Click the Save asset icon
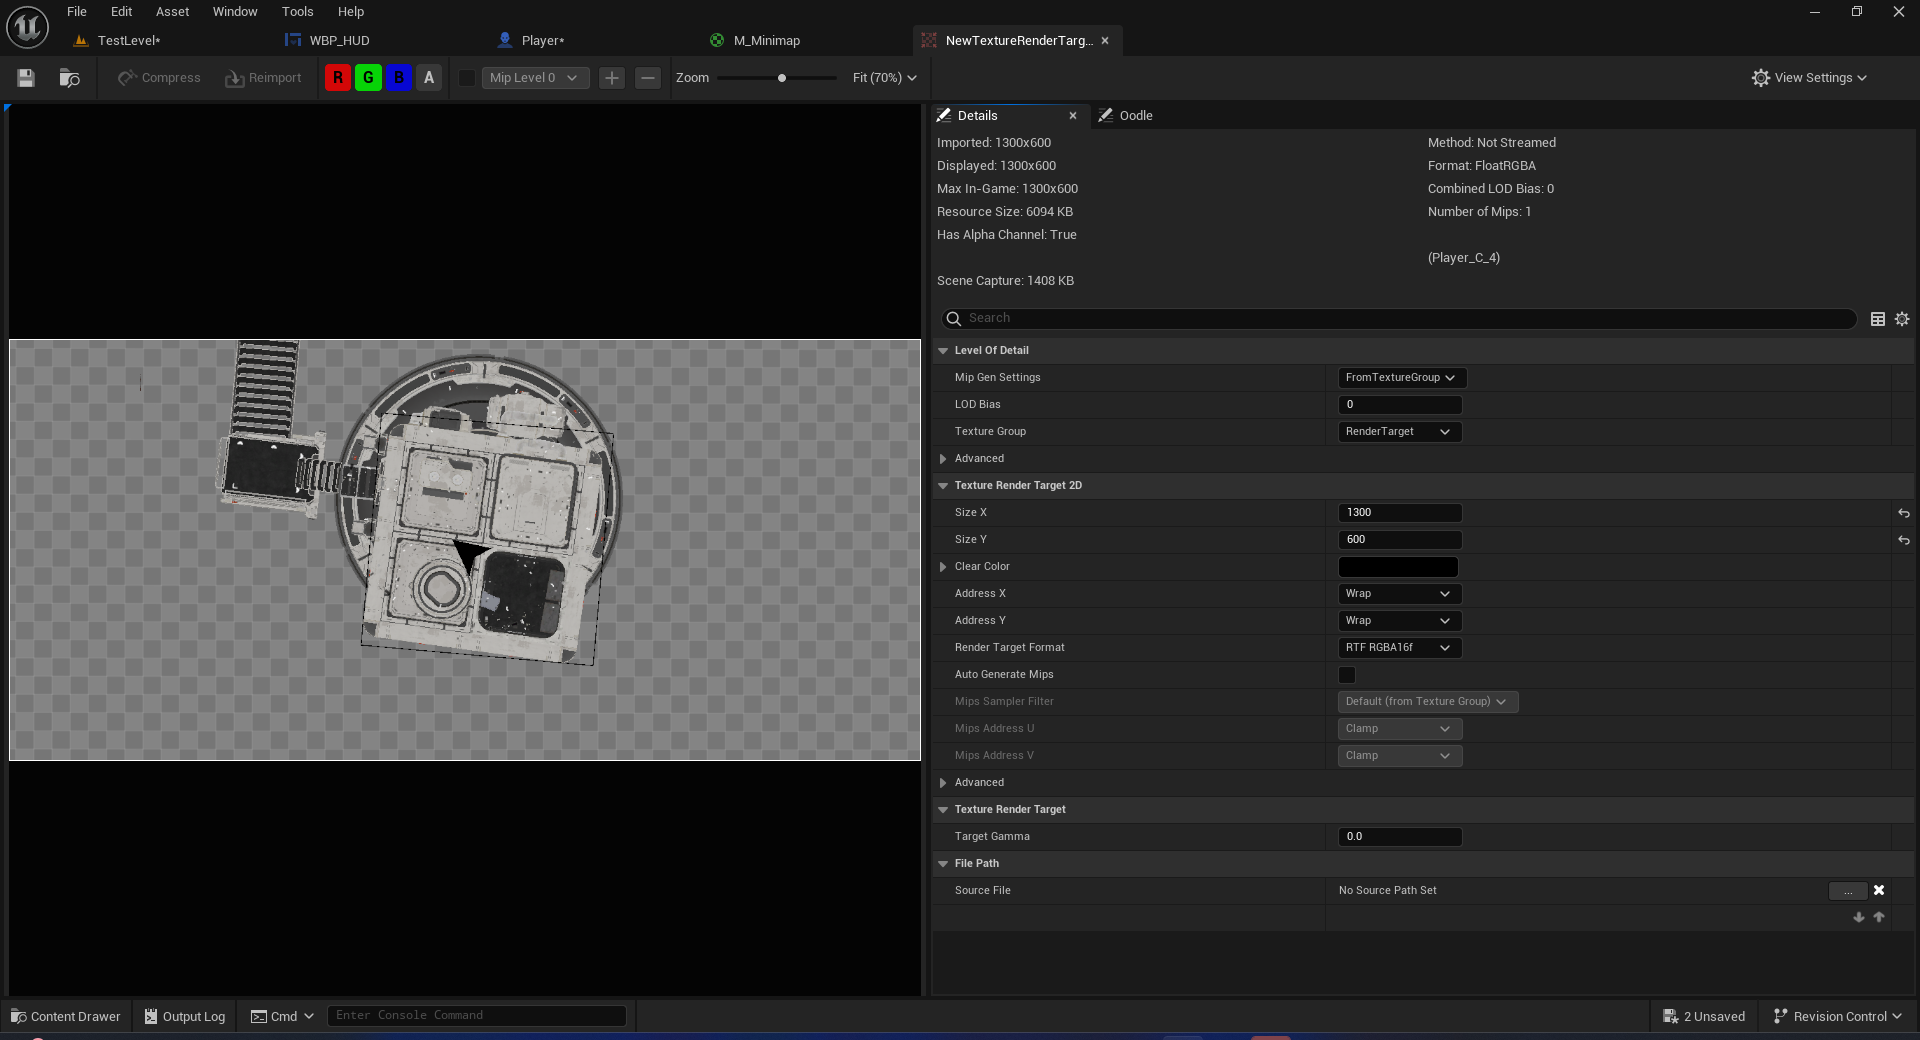 26,78
